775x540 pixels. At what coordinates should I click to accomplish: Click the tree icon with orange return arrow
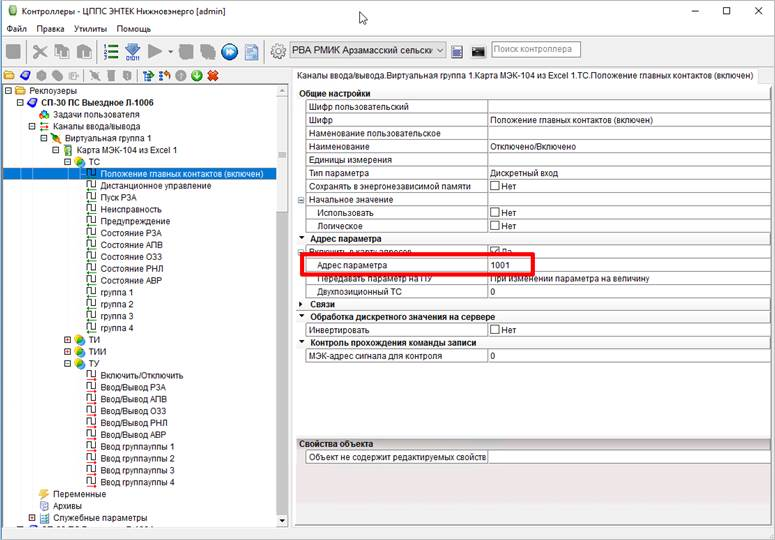pos(165,76)
